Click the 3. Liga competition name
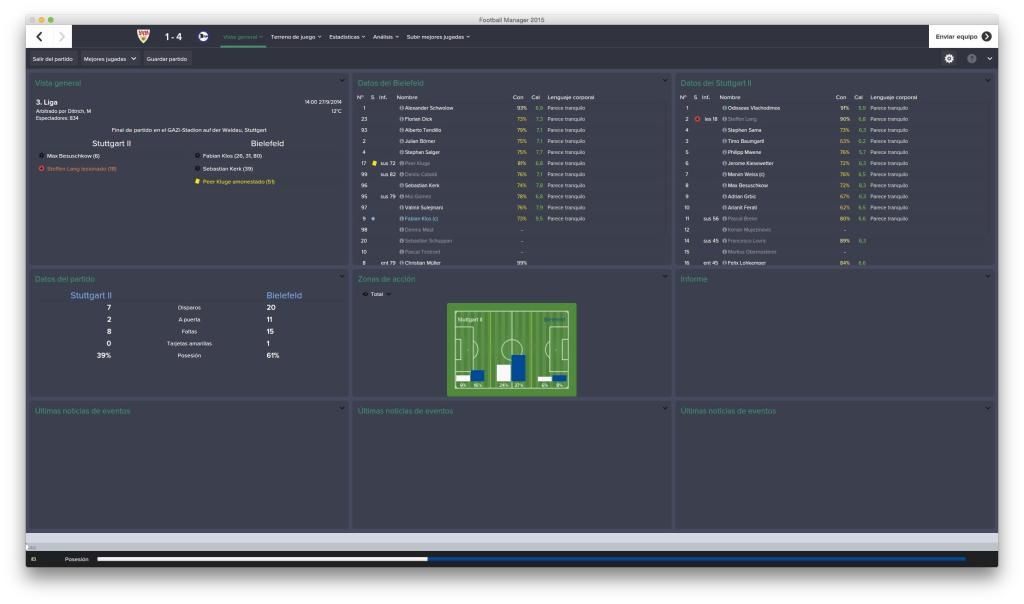The image size is (1024, 604). (x=46, y=103)
